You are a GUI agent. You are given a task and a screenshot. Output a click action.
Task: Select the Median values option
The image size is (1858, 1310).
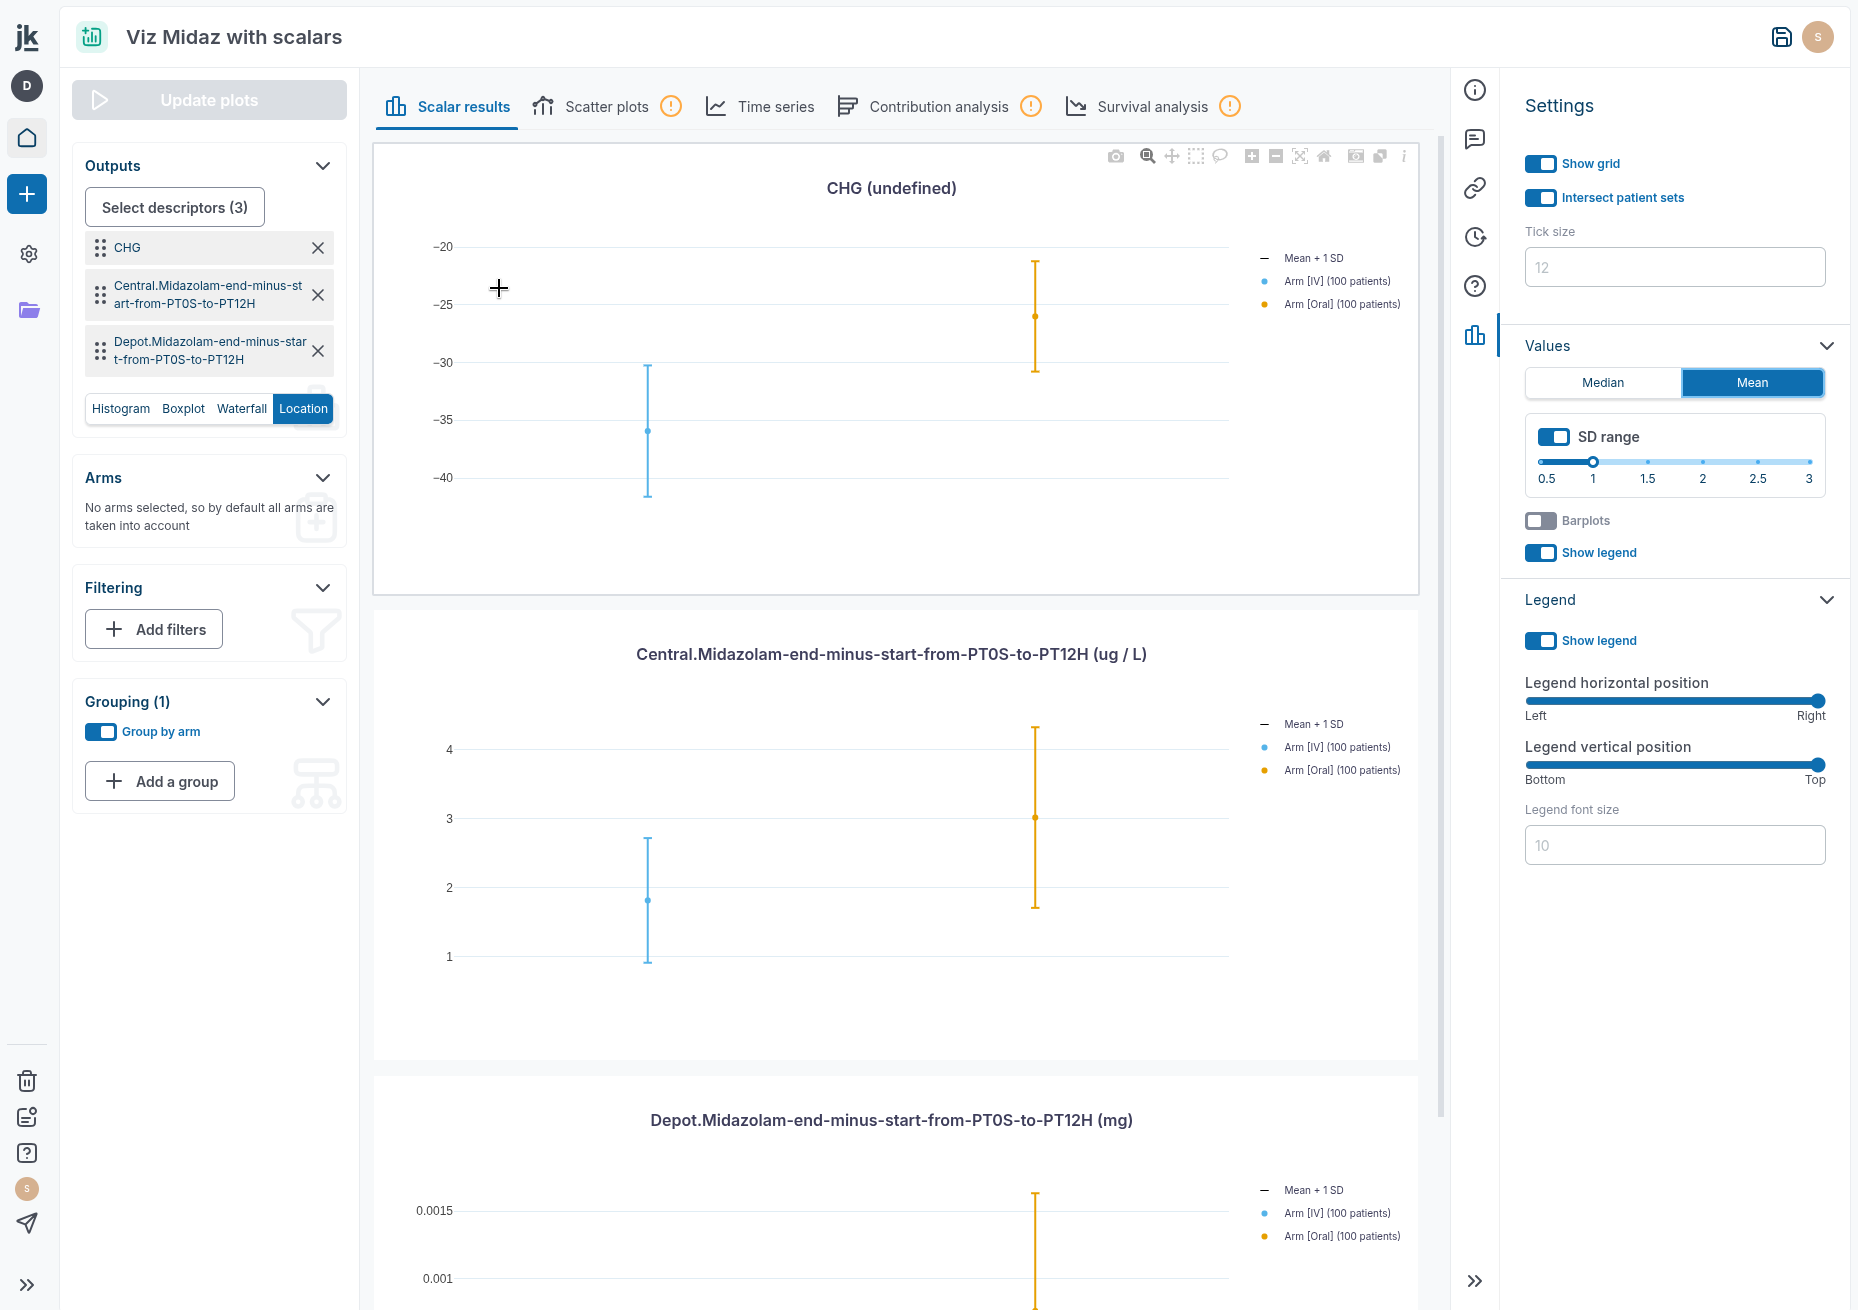[x=1602, y=383]
